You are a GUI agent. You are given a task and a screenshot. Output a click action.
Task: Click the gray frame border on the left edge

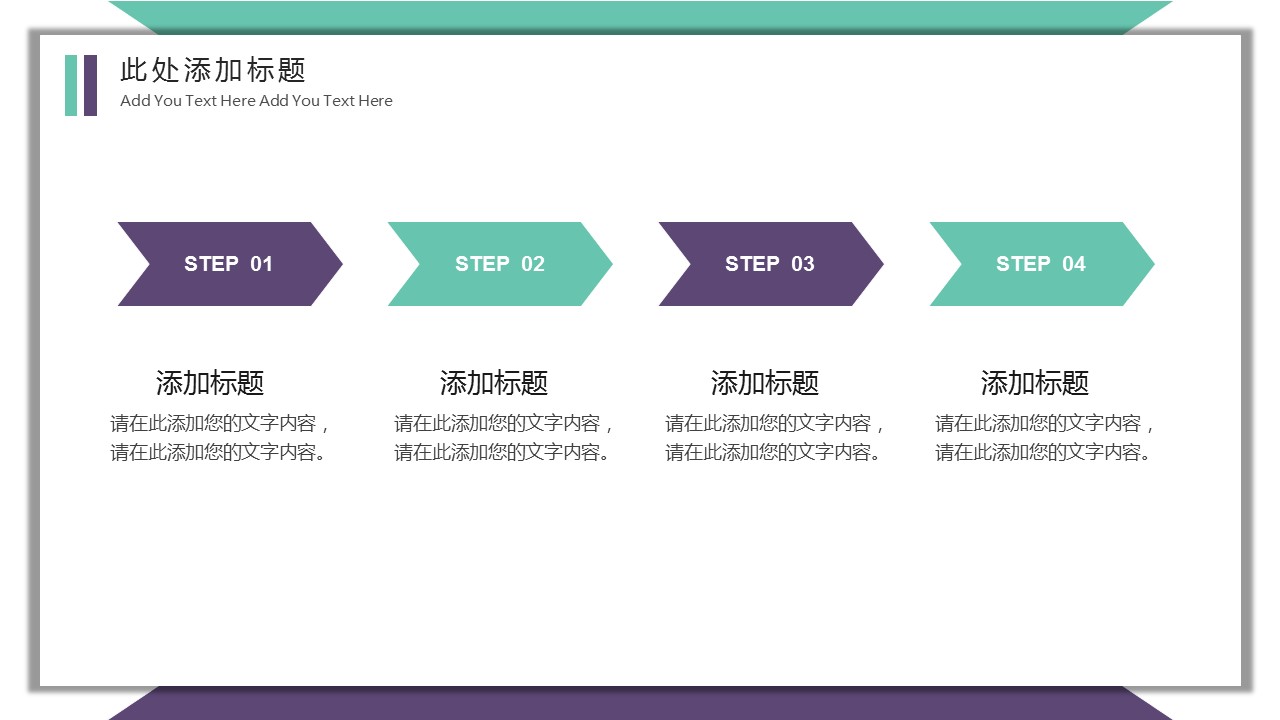click(x=34, y=360)
